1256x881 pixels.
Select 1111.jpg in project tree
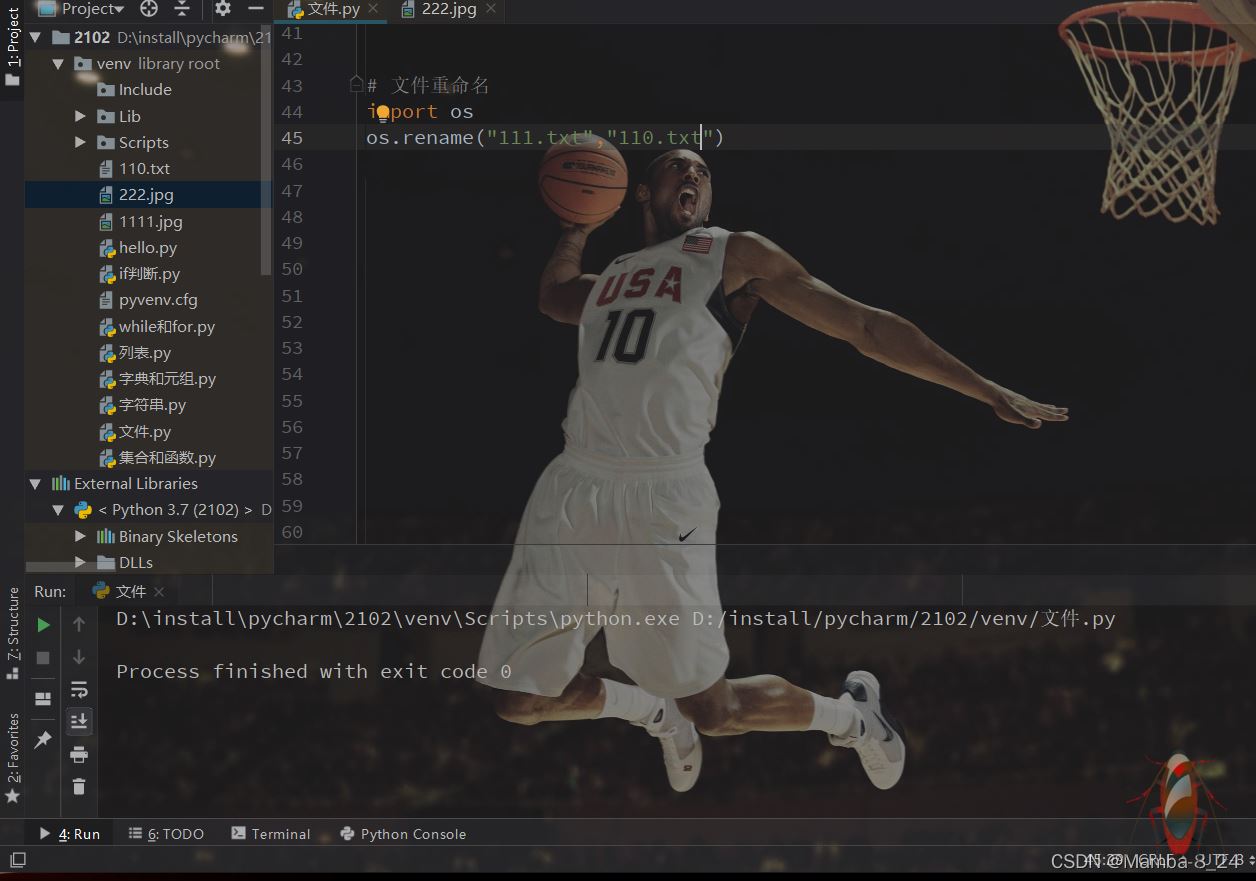point(140,222)
